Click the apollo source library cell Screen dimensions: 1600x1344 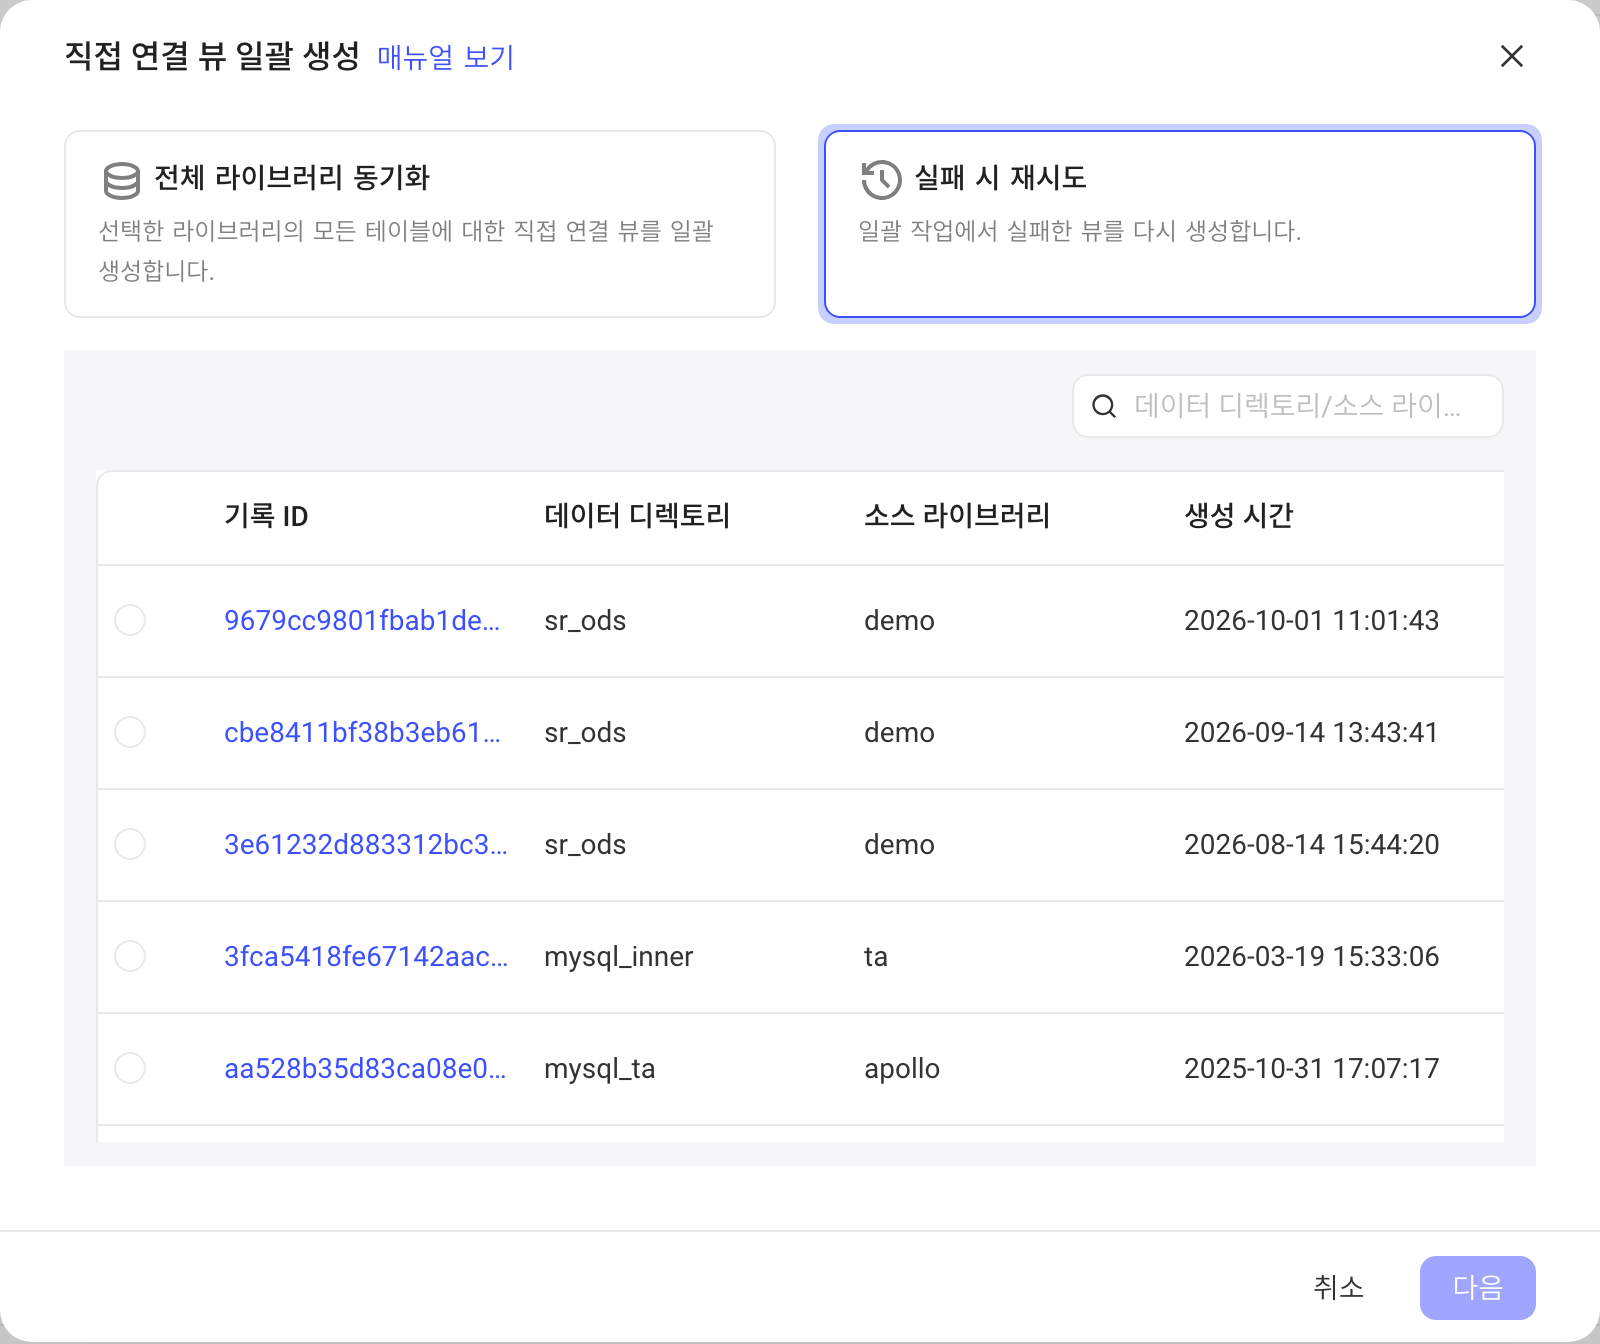click(902, 1068)
